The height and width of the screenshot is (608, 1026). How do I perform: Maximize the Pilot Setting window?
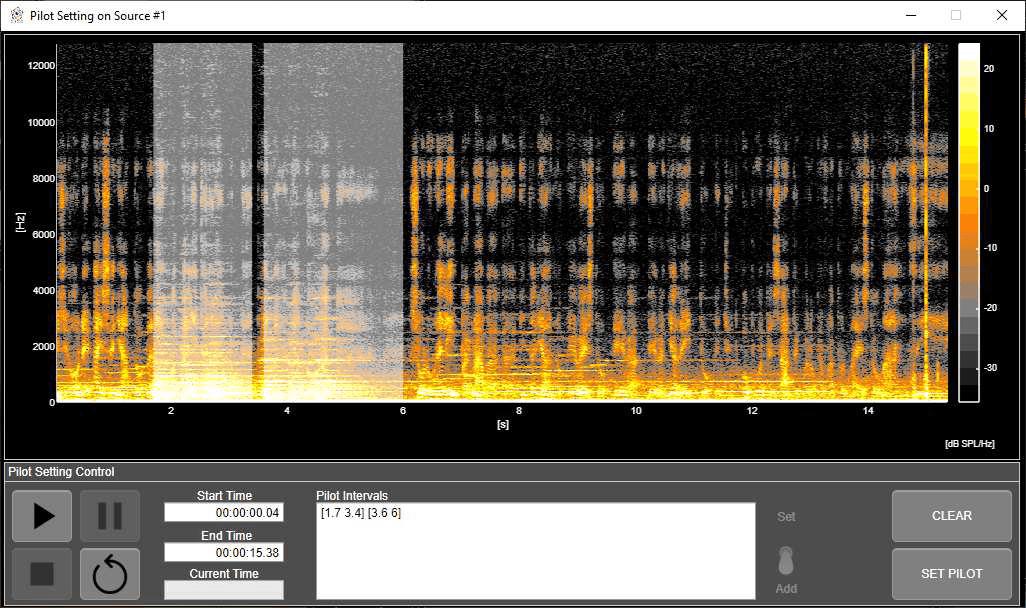pos(956,15)
